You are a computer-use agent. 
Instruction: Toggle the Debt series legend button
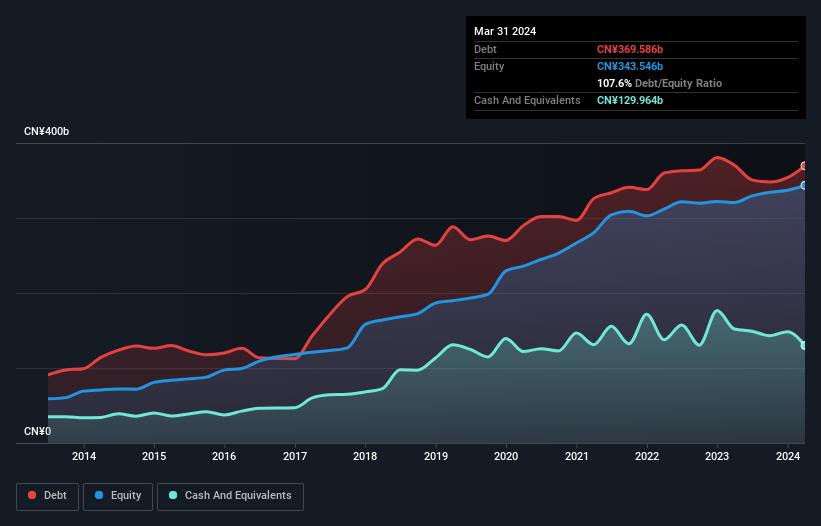tap(48, 496)
